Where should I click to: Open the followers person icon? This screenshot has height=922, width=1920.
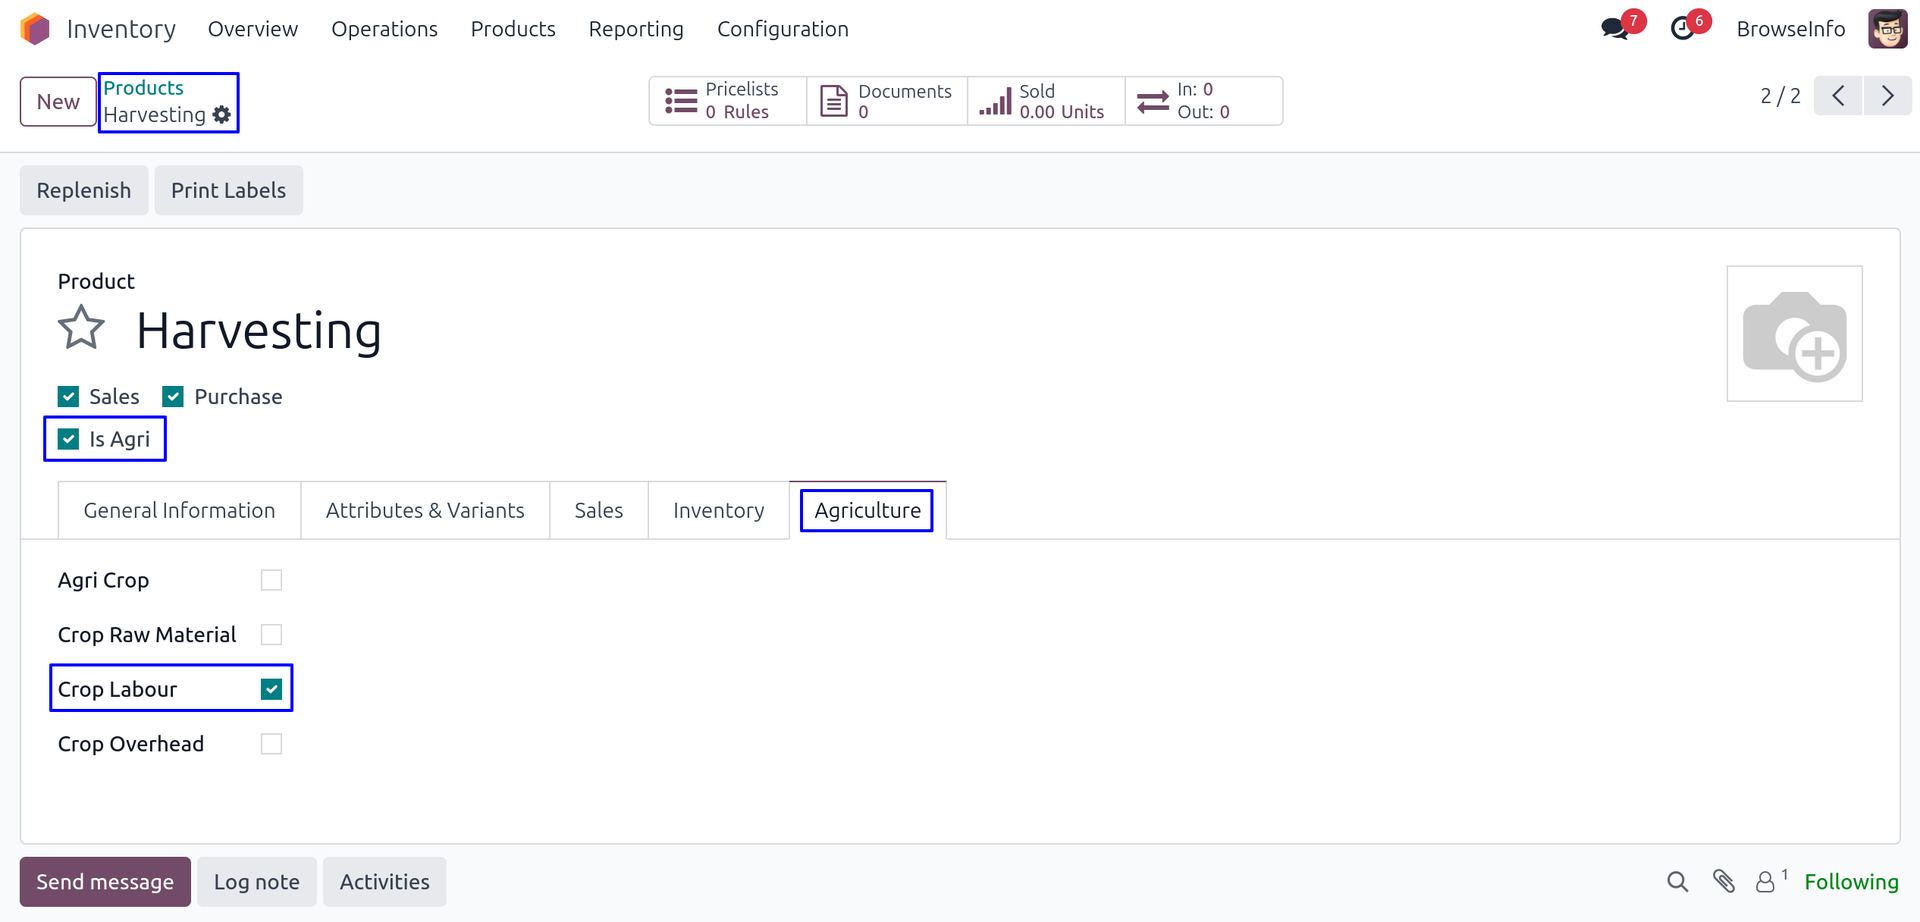(1766, 882)
